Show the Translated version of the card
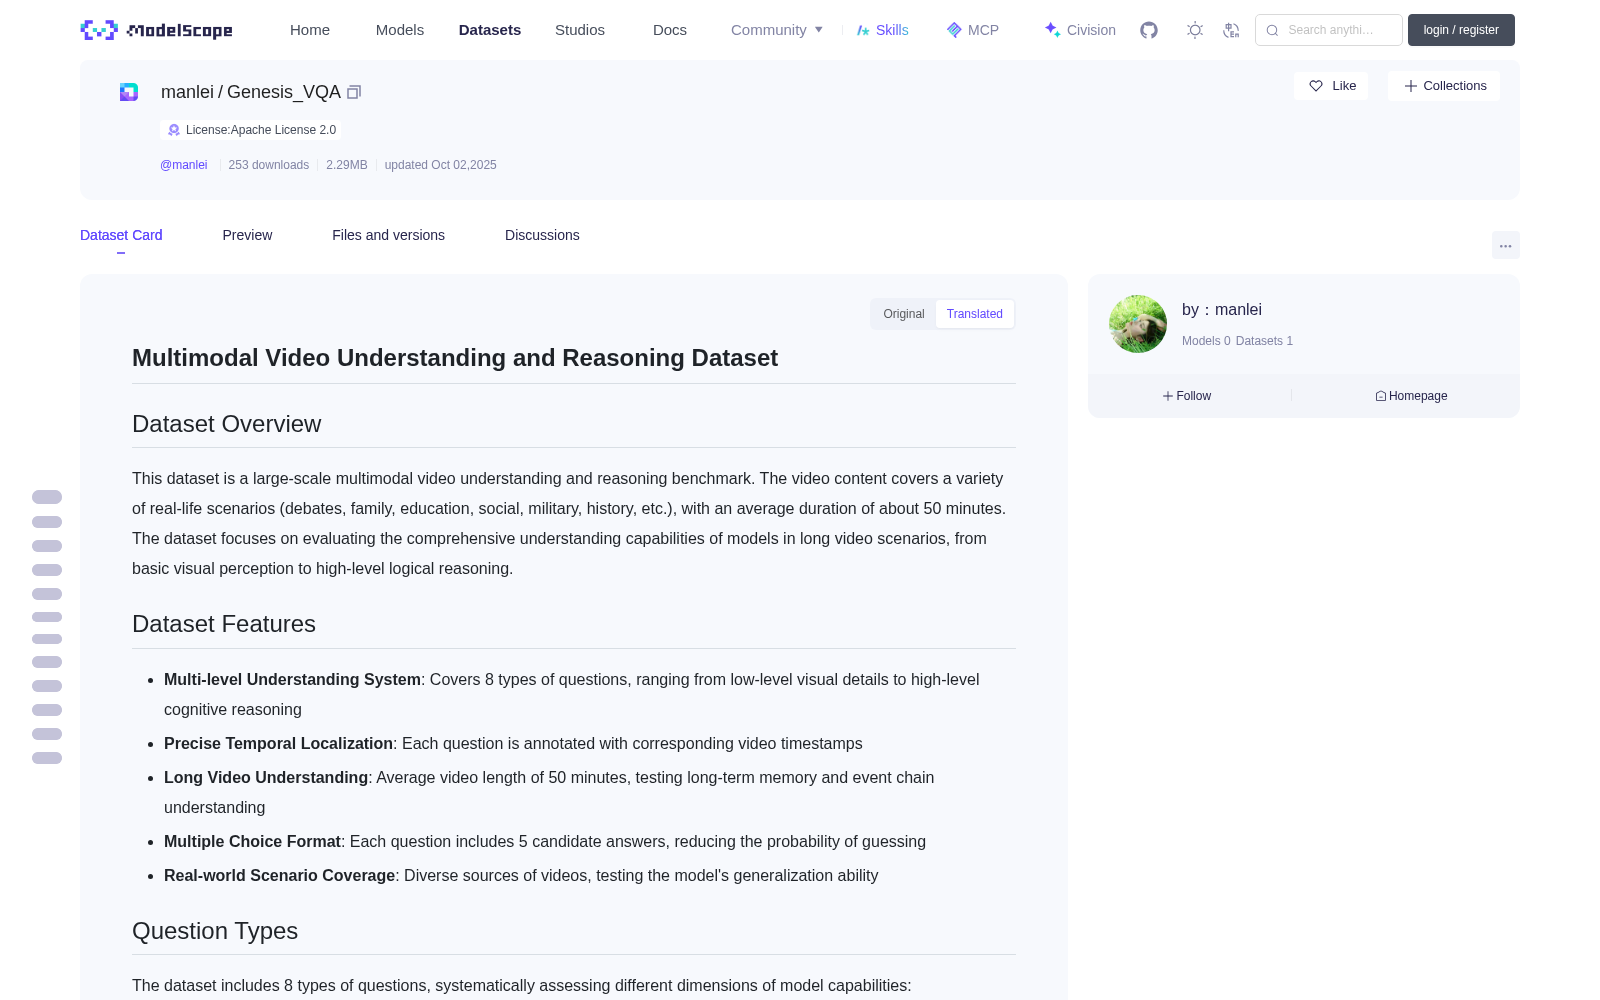This screenshot has height=1000, width=1600. (975, 314)
